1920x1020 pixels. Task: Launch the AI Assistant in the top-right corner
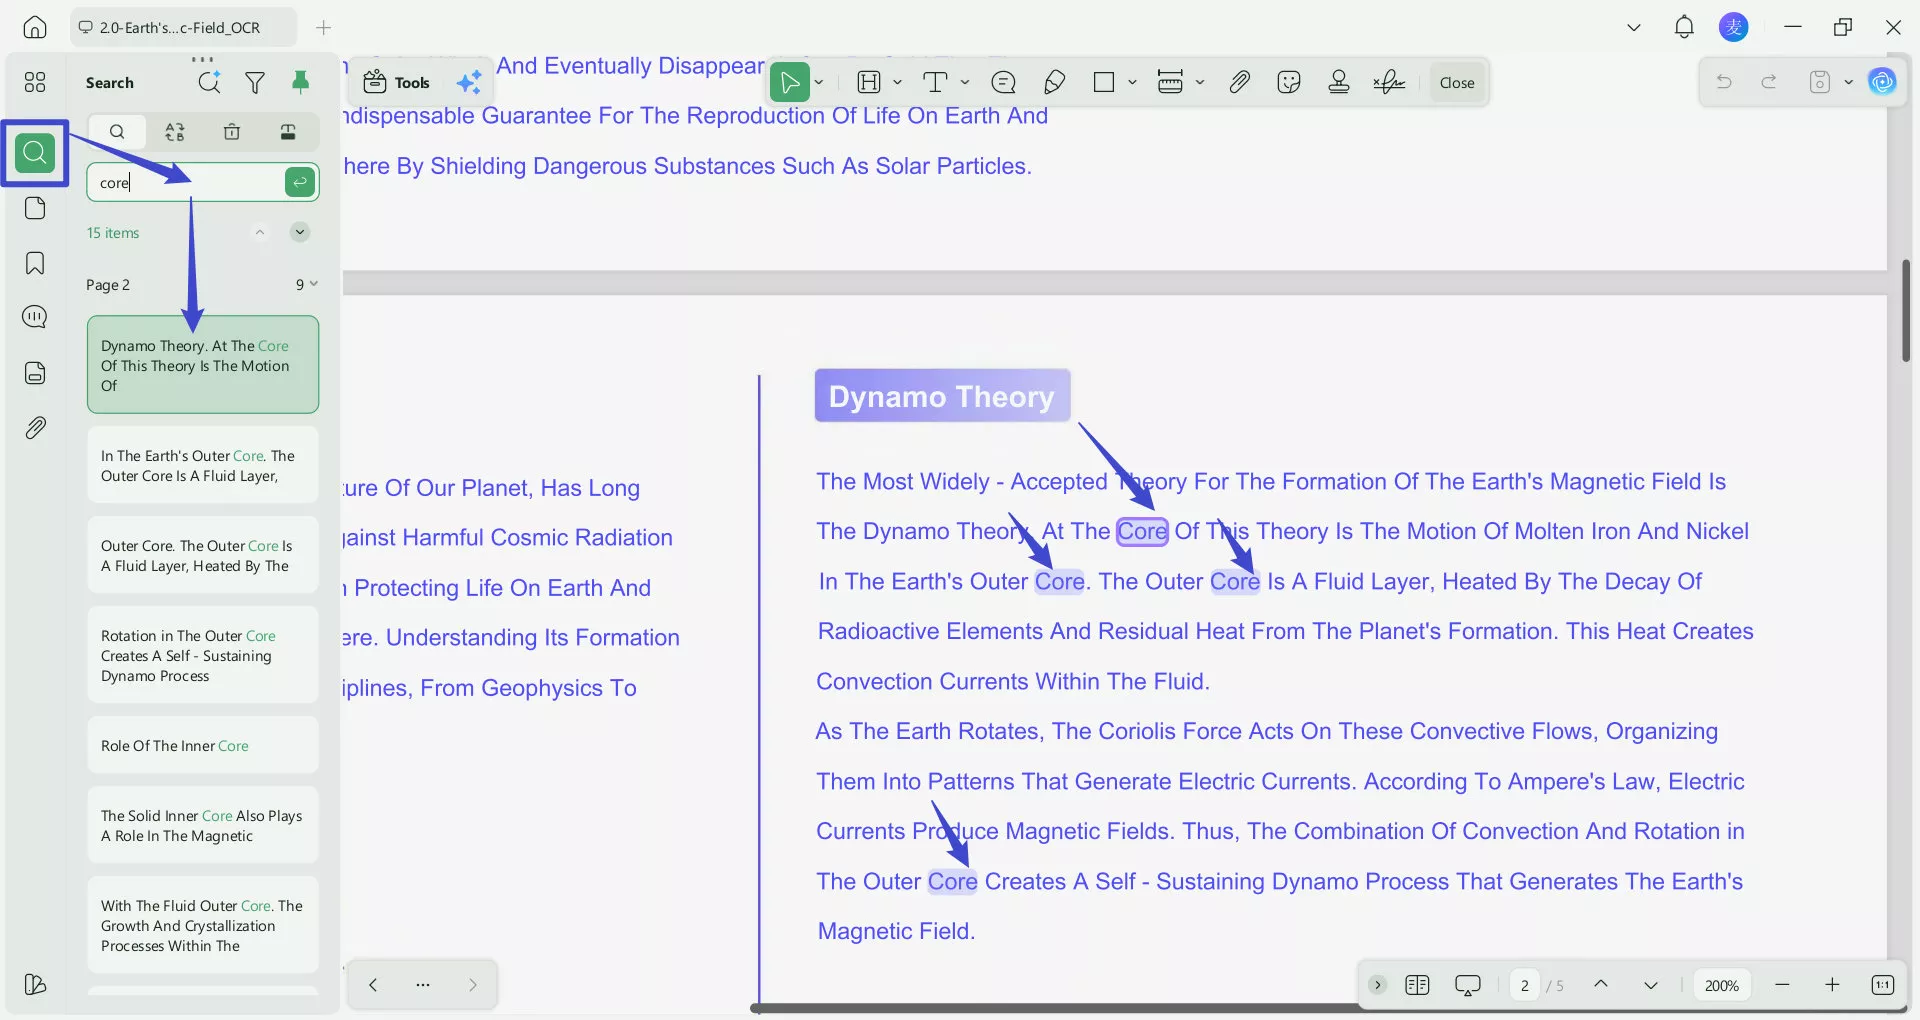coord(1884,82)
